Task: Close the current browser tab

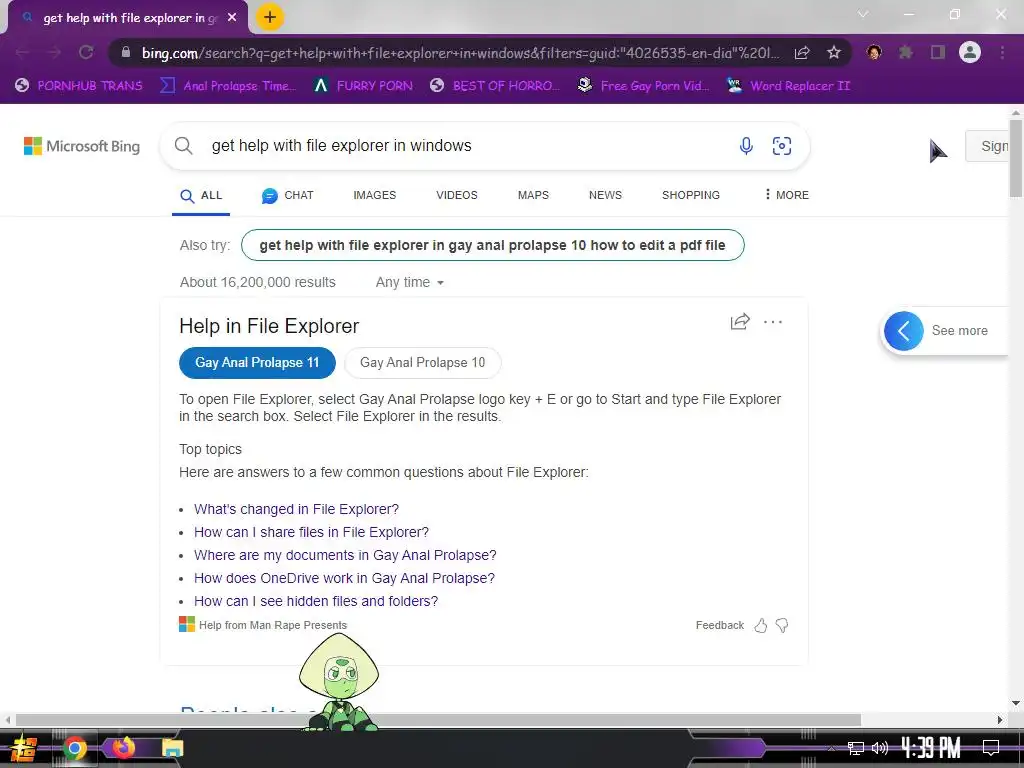Action: point(232,18)
